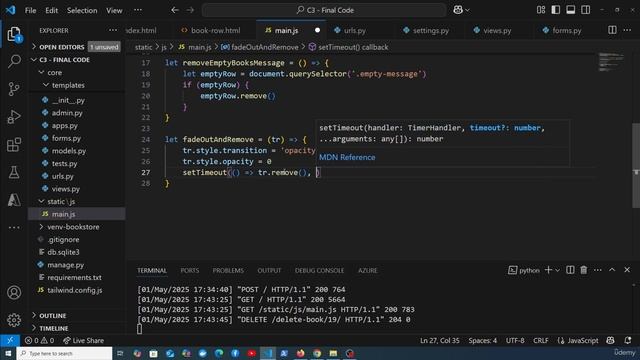Image resolution: width=640 pixels, height=360 pixels.
Task: Open the File menu
Action: (x=31, y=10)
